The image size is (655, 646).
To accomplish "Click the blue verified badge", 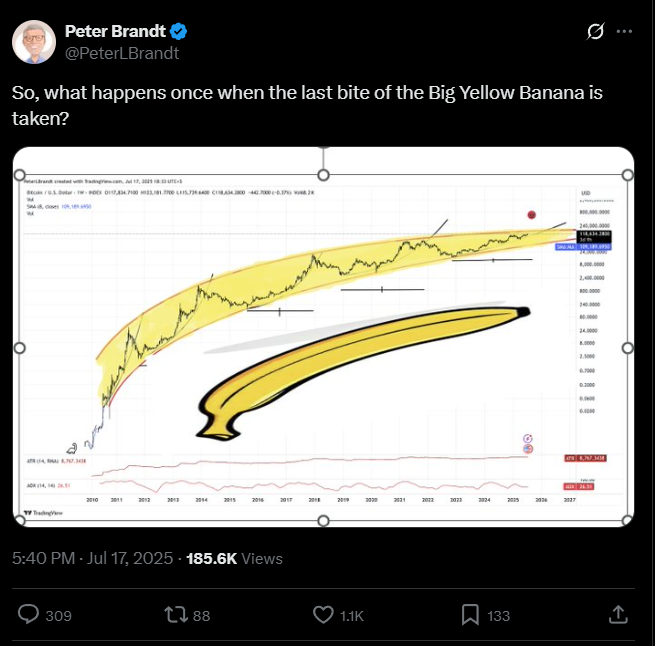I will point(178,31).
